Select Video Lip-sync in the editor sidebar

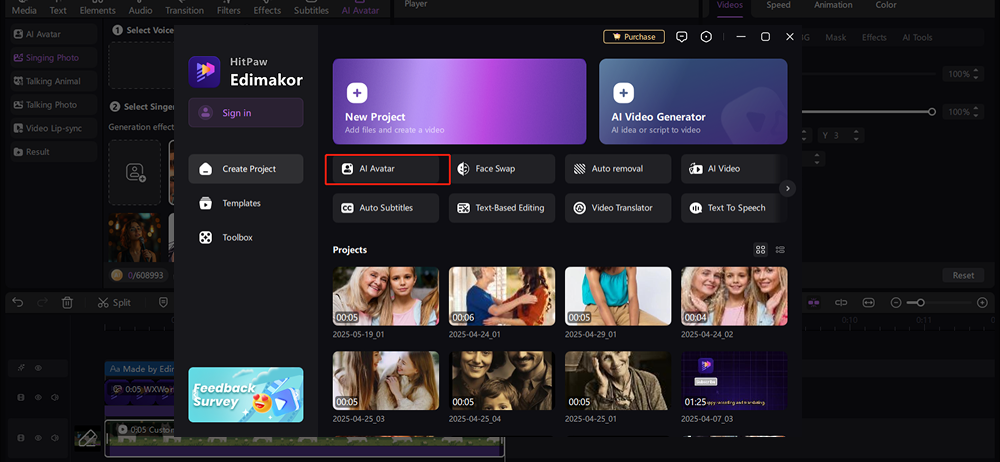click(x=54, y=128)
